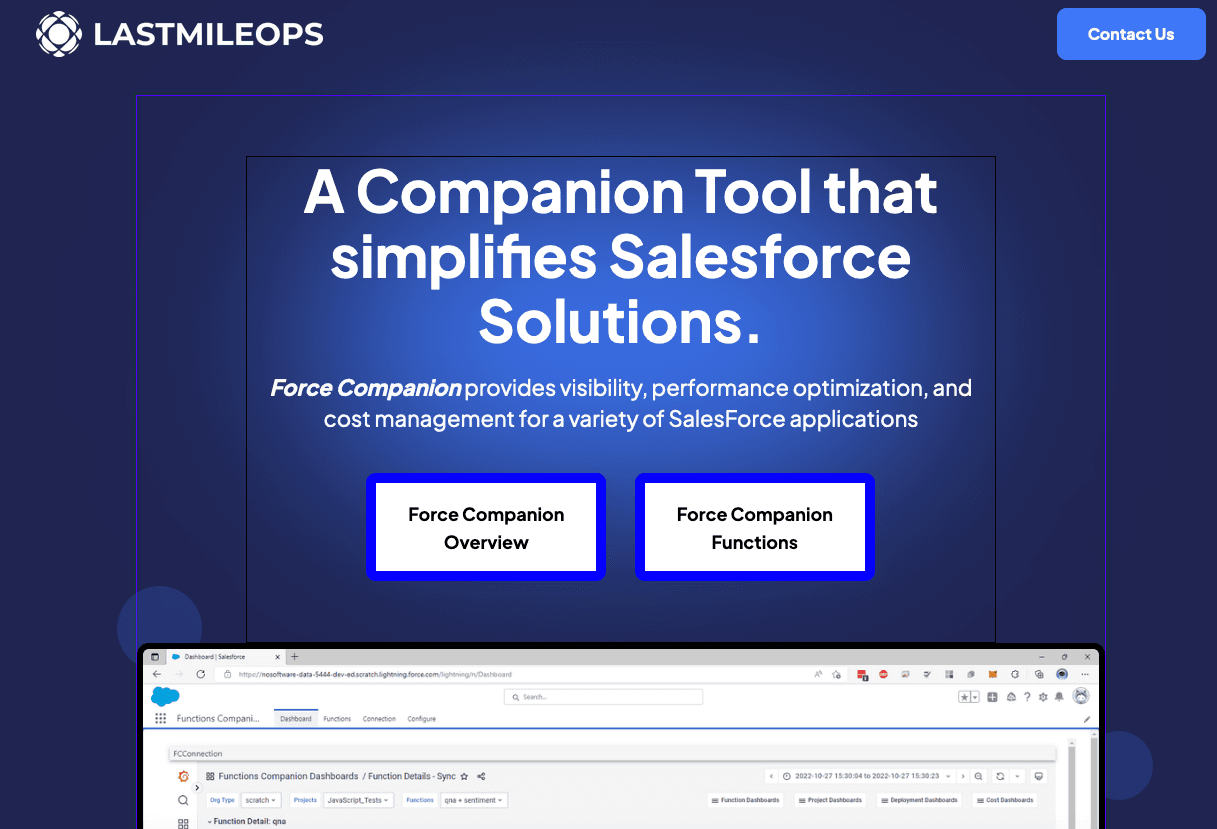Open the Salesforce setup gear

(x=1043, y=697)
